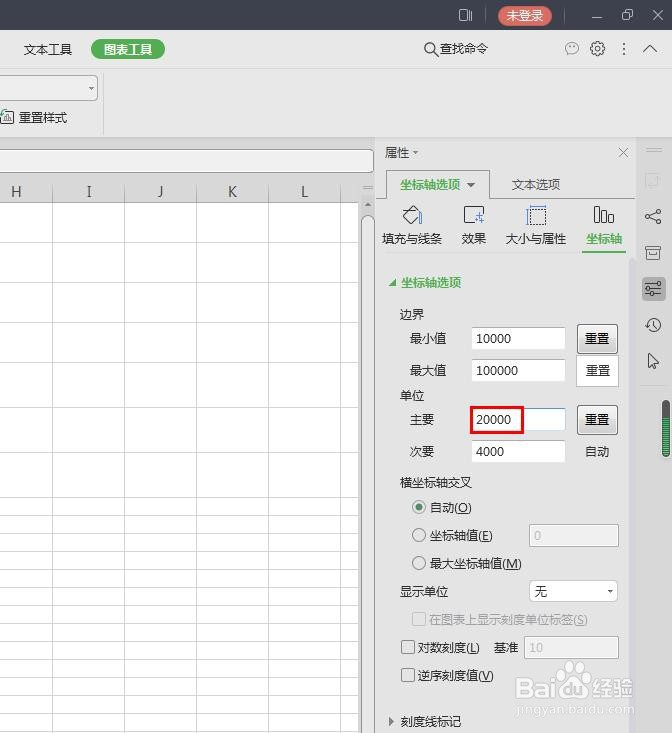The image size is (672, 733).
Task: Toggle Show display units label checkbox
Action: click(x=418, y=619)
